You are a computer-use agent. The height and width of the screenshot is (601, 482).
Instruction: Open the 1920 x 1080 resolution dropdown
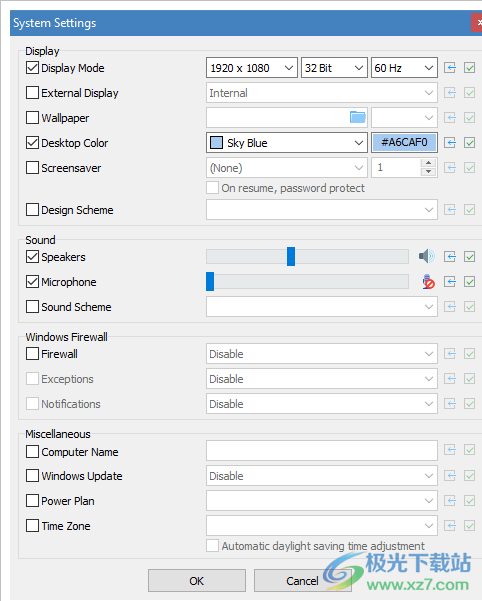(x=252, y=68)
